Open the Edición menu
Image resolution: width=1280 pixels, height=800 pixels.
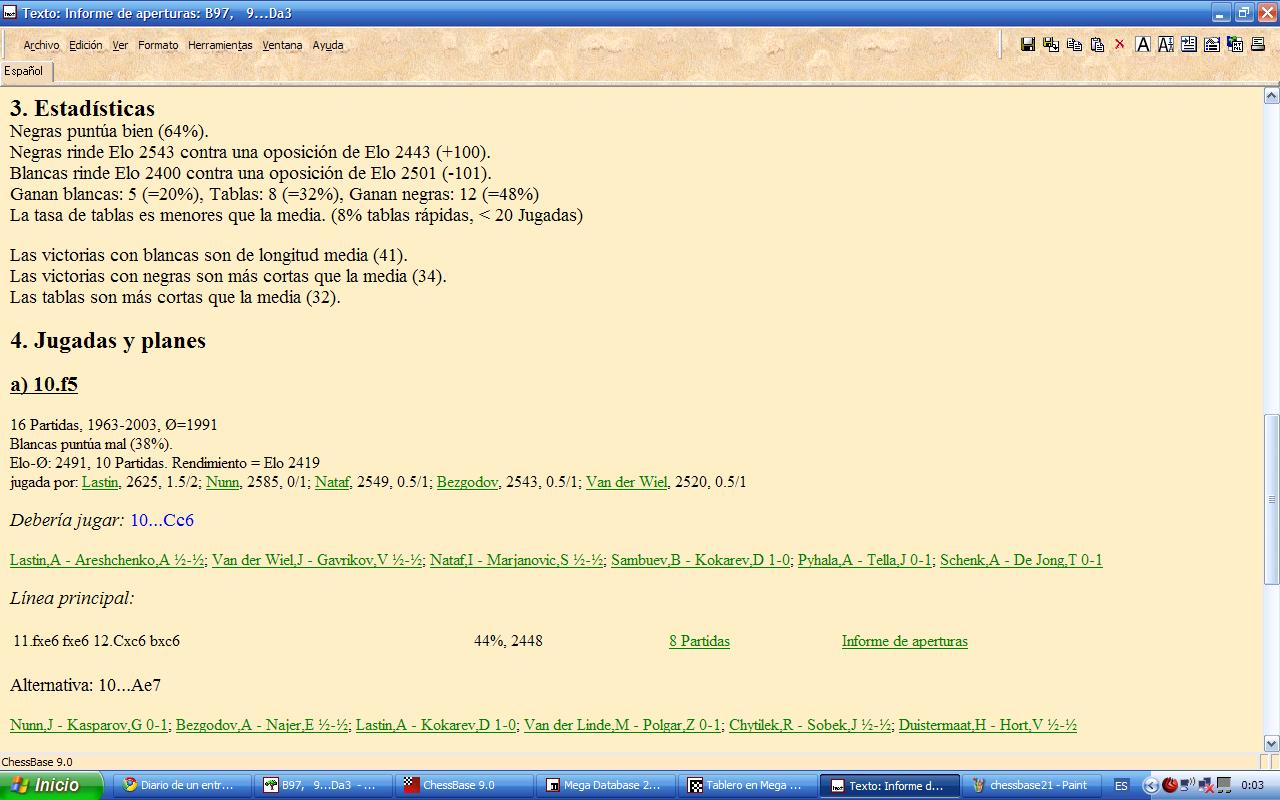click(86, 45)
